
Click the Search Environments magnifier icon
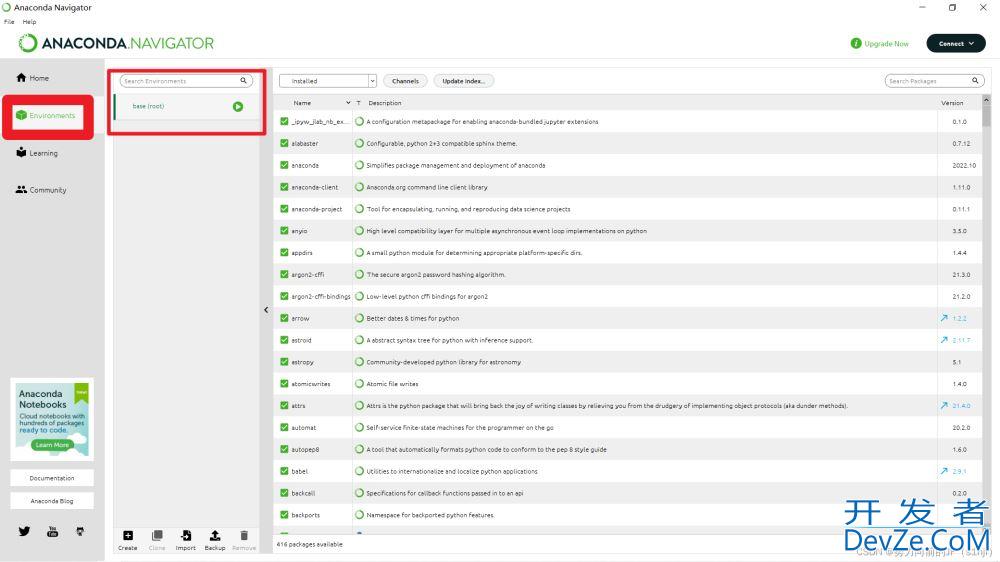pyautogui.click(x=243, y=81)
